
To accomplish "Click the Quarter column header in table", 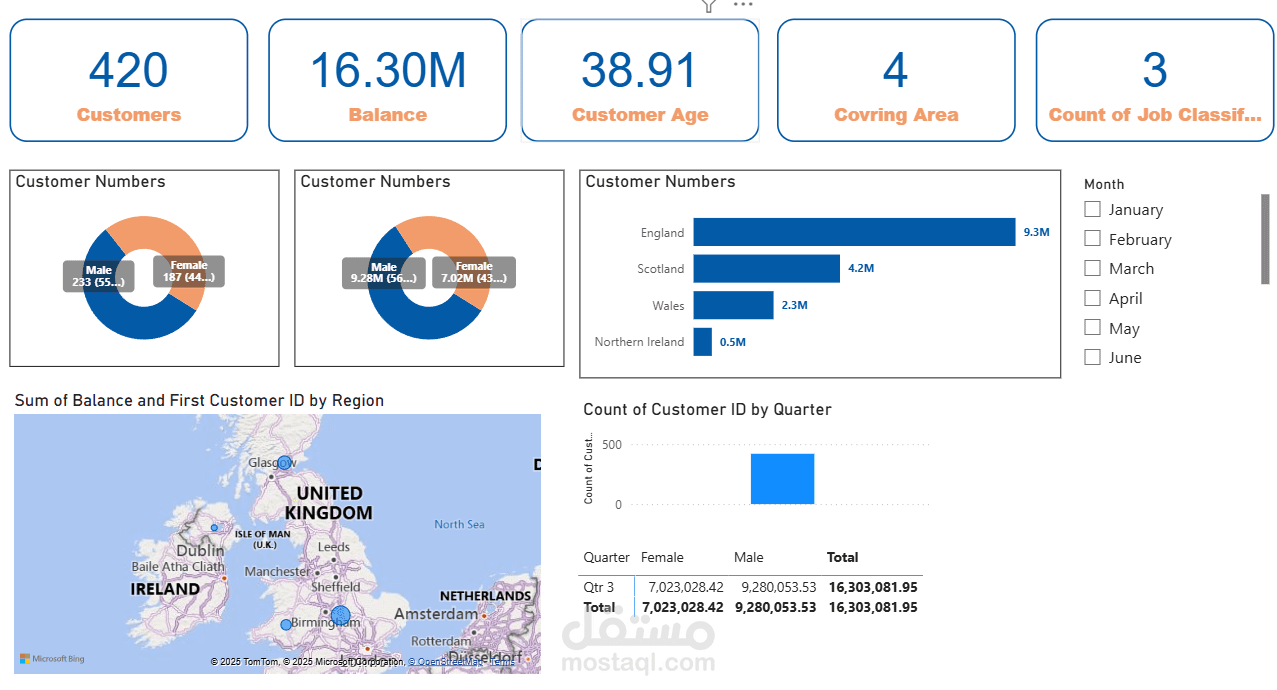I will click(x=607, y=557).
